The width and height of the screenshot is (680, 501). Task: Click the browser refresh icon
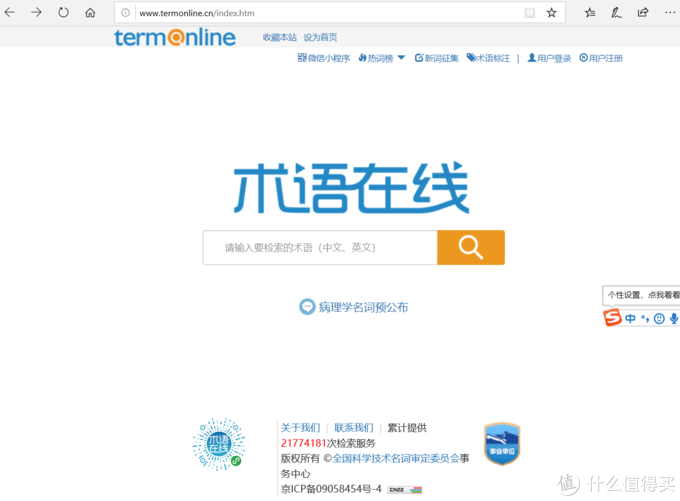63,13
